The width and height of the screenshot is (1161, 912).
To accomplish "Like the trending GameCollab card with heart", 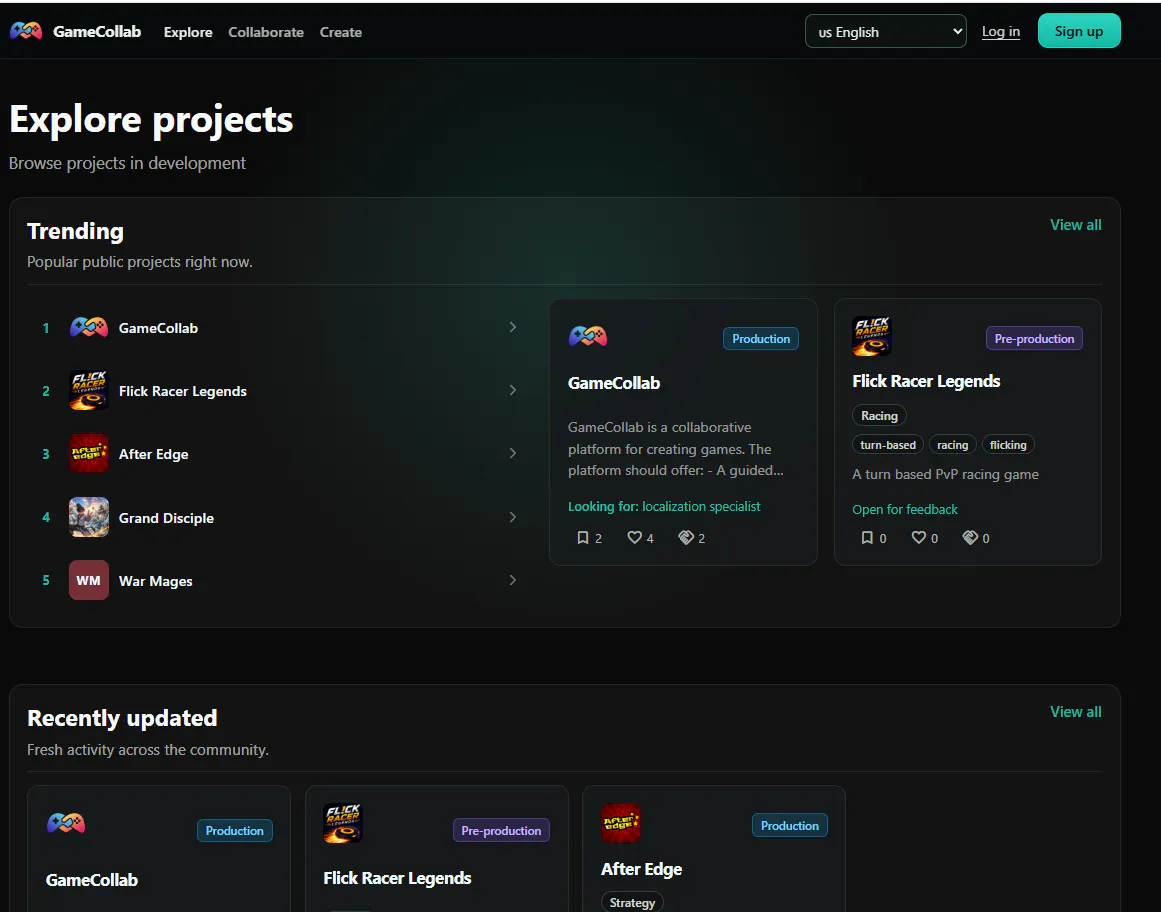I will point(635,538).
